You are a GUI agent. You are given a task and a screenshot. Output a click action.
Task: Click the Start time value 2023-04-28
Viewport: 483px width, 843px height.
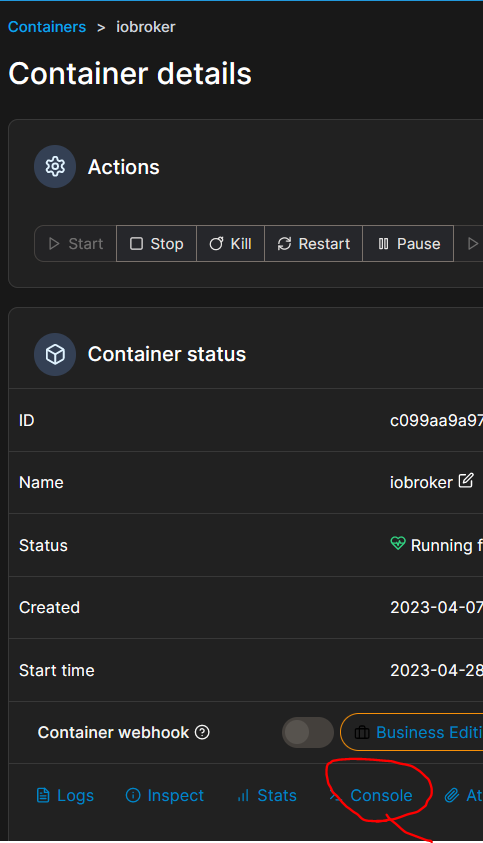pyautogui.click(x=436, y=670)
